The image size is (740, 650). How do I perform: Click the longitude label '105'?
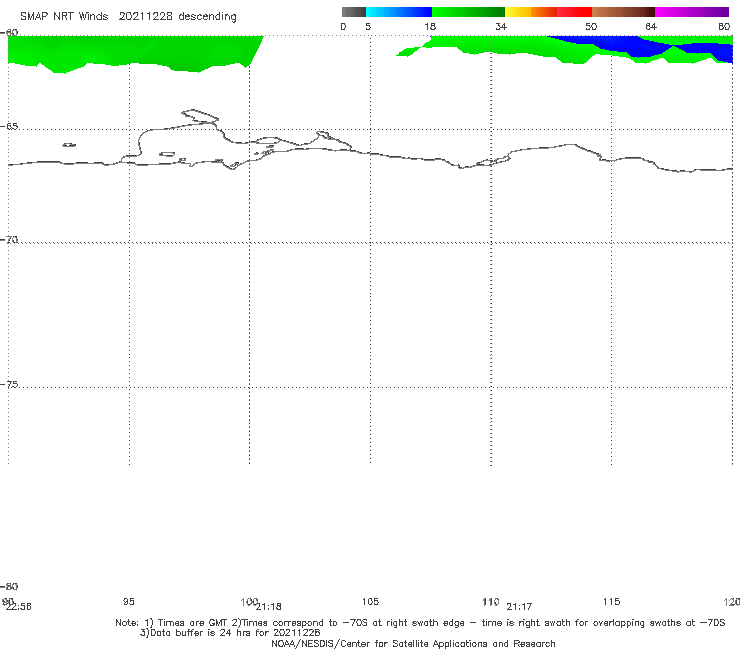370,602
